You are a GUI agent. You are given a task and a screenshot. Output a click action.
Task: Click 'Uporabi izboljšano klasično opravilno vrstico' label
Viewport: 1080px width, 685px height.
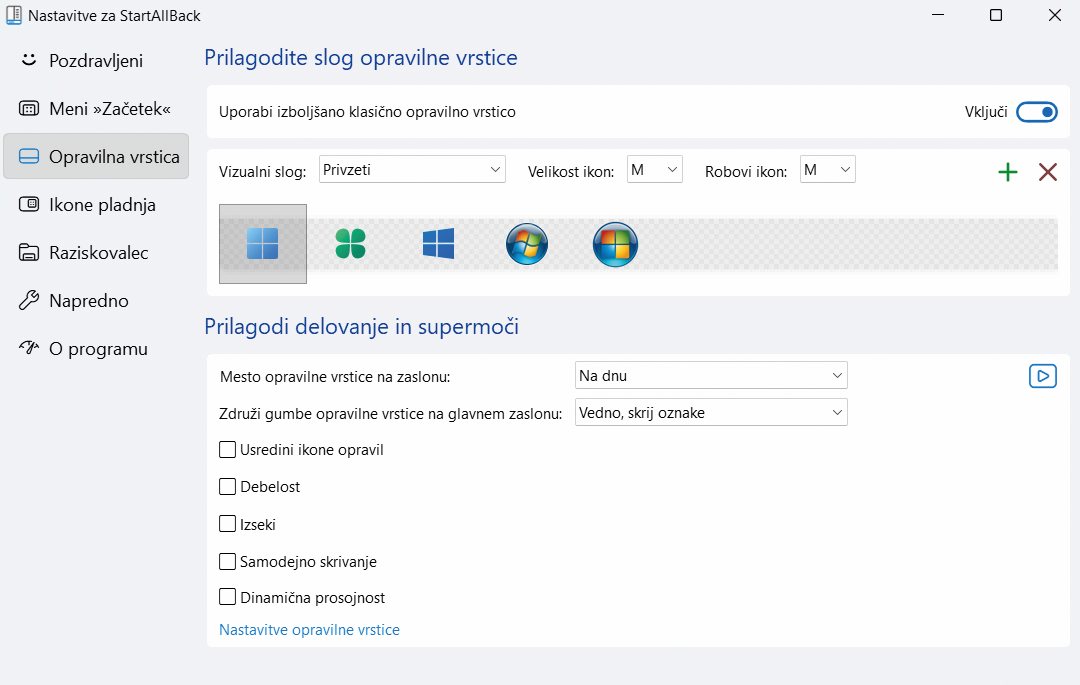(367, 112)
